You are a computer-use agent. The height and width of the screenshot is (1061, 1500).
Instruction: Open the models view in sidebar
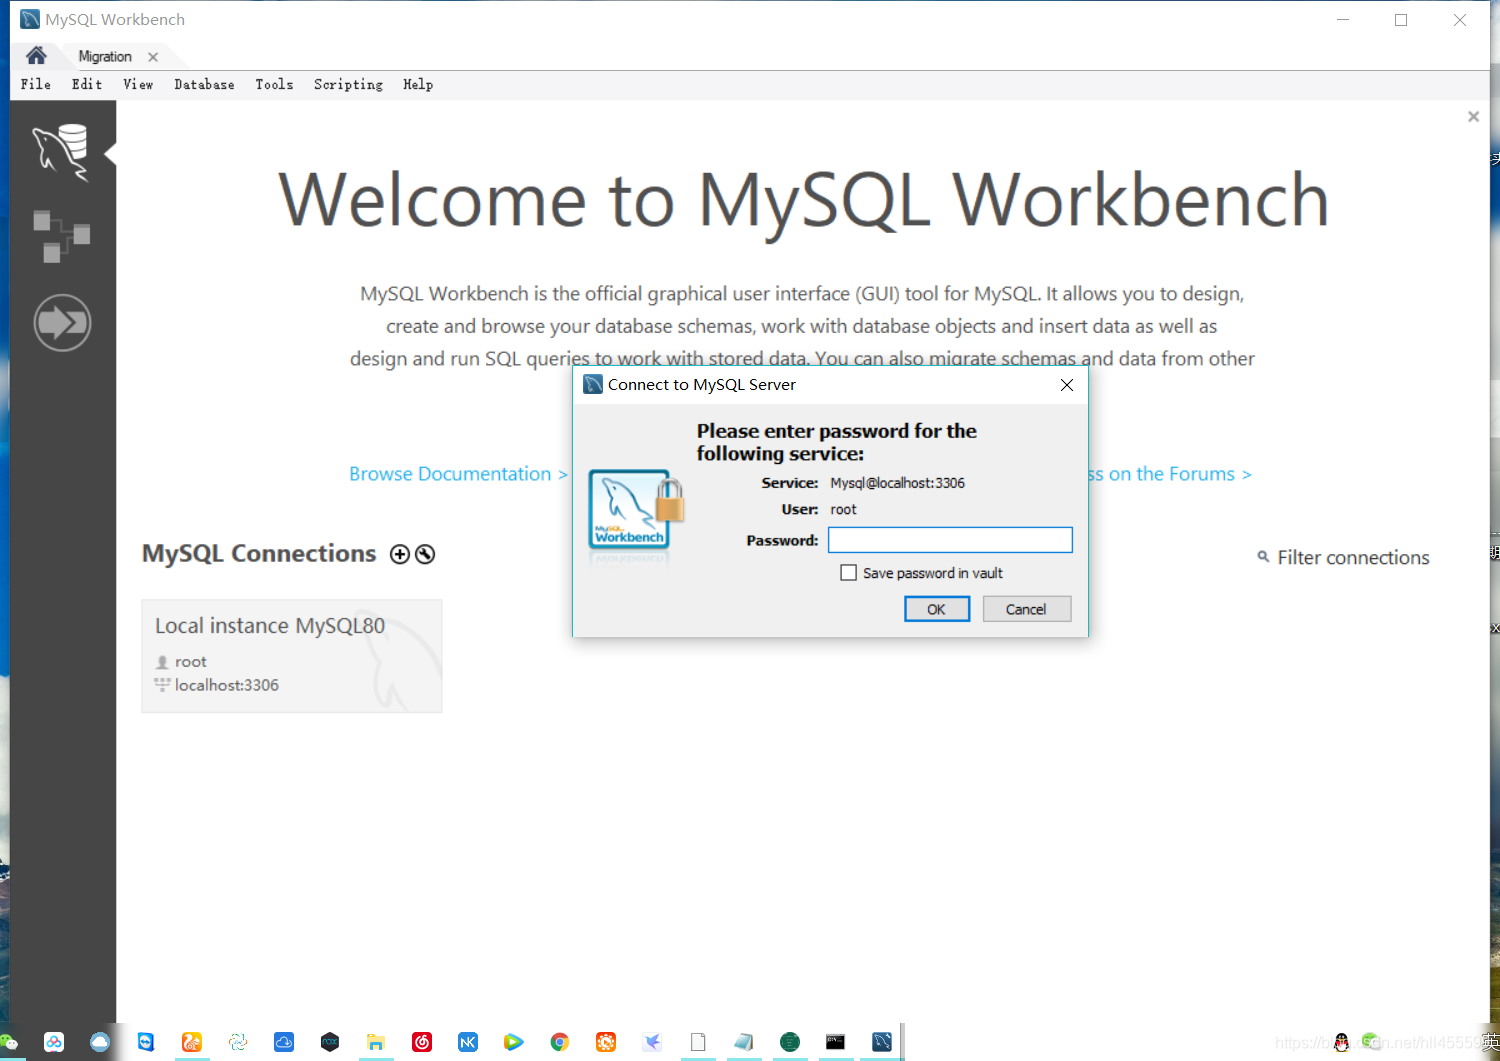61,236
